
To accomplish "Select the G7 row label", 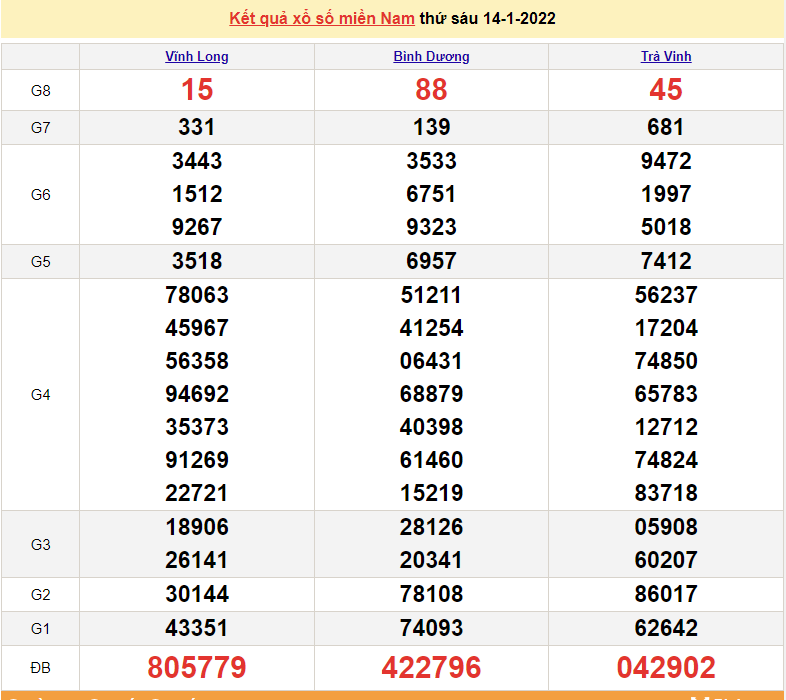I will (x=40, y=127).
